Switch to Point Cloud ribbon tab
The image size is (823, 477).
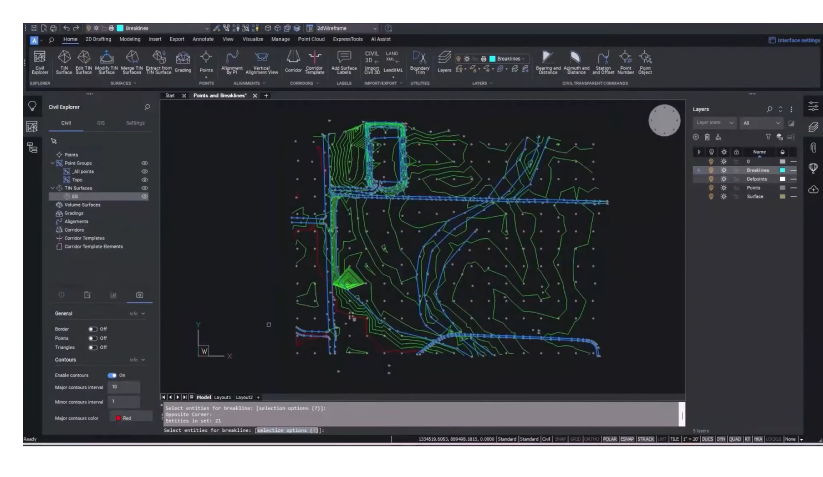coord(311,39)
